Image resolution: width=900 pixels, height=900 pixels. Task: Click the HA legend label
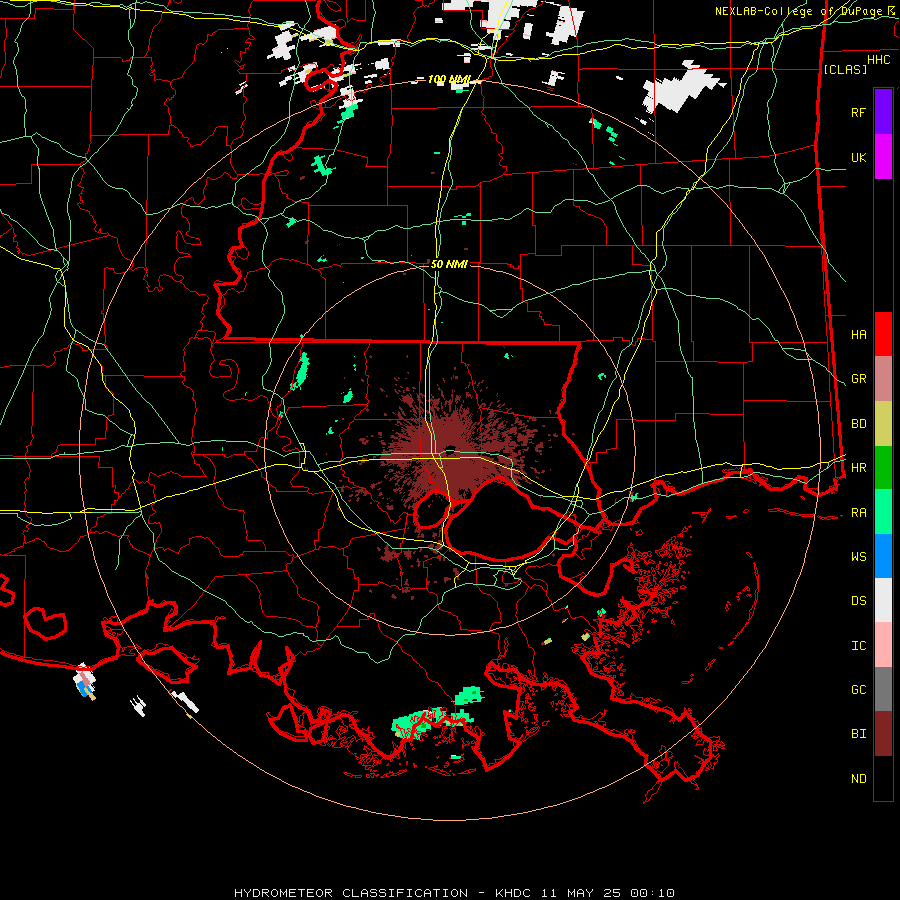[858, 335]
